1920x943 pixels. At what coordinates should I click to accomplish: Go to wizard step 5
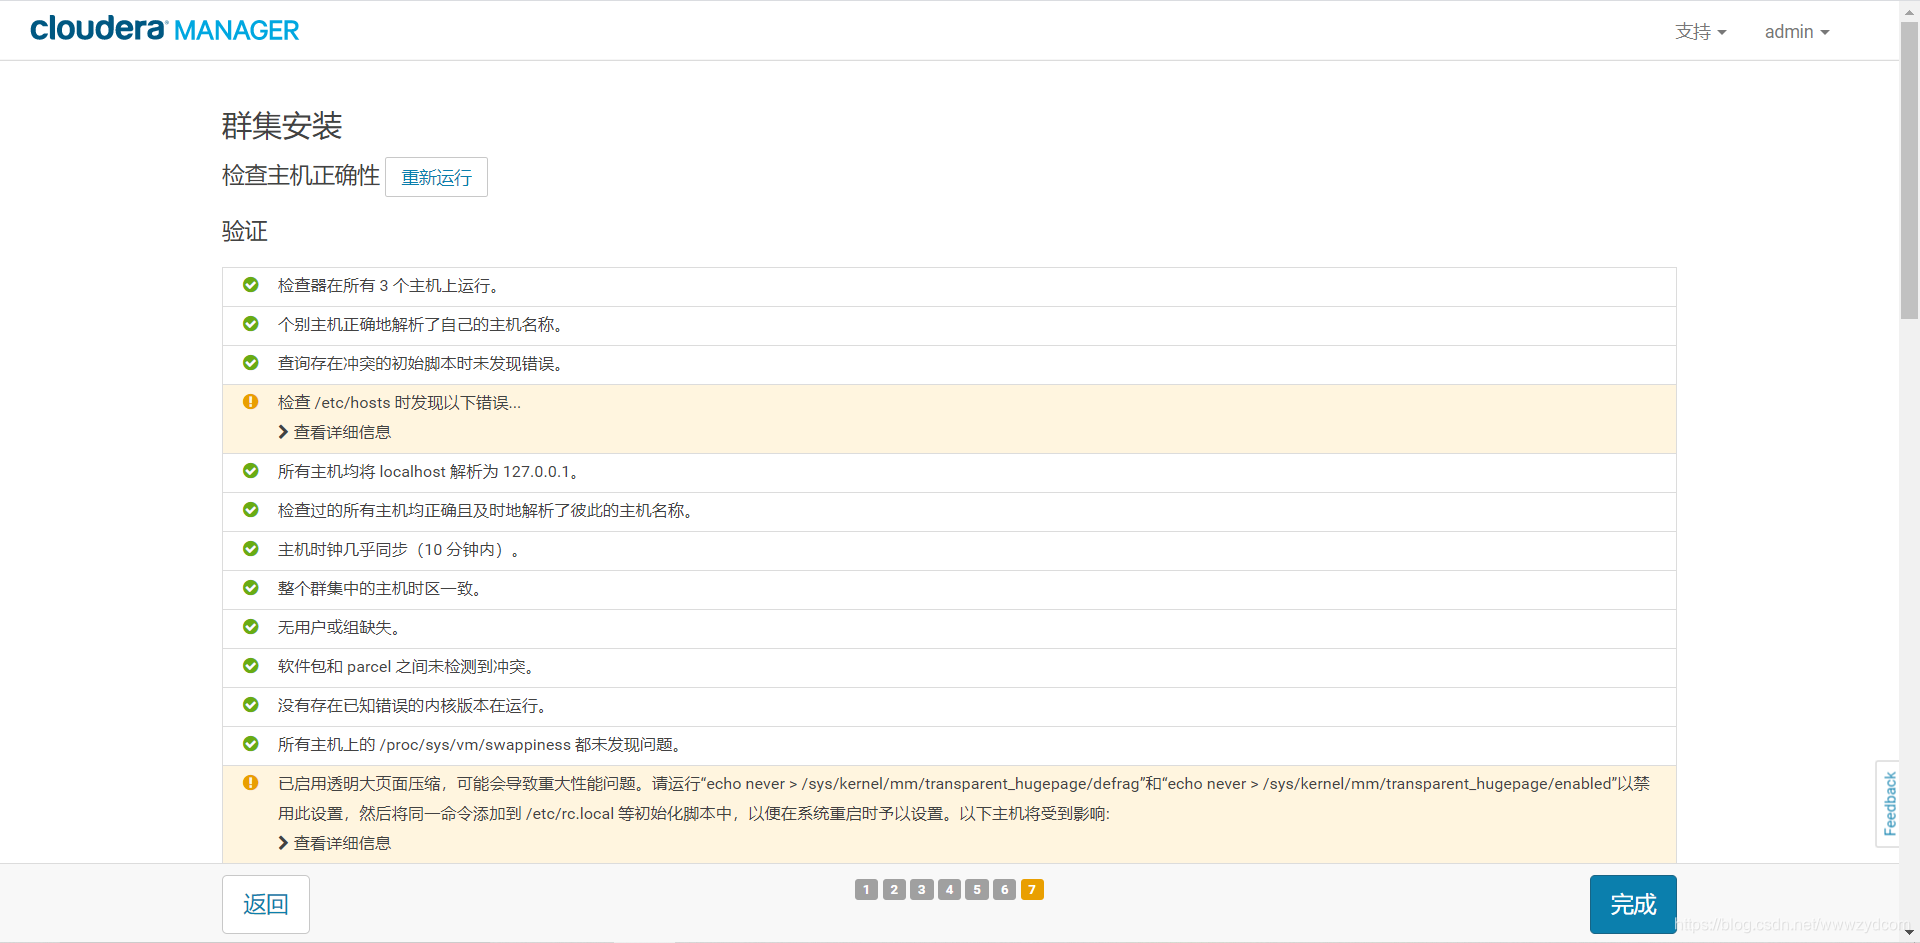[977, 889]
